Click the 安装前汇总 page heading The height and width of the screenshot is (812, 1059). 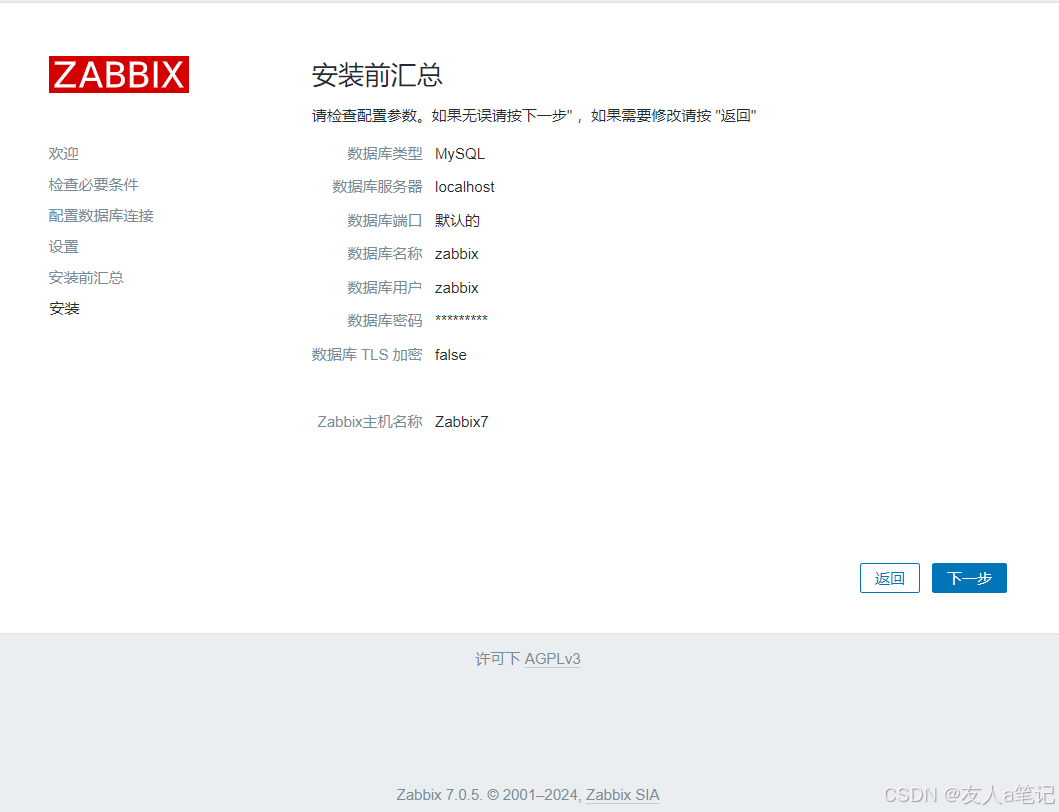coord(377,75)
